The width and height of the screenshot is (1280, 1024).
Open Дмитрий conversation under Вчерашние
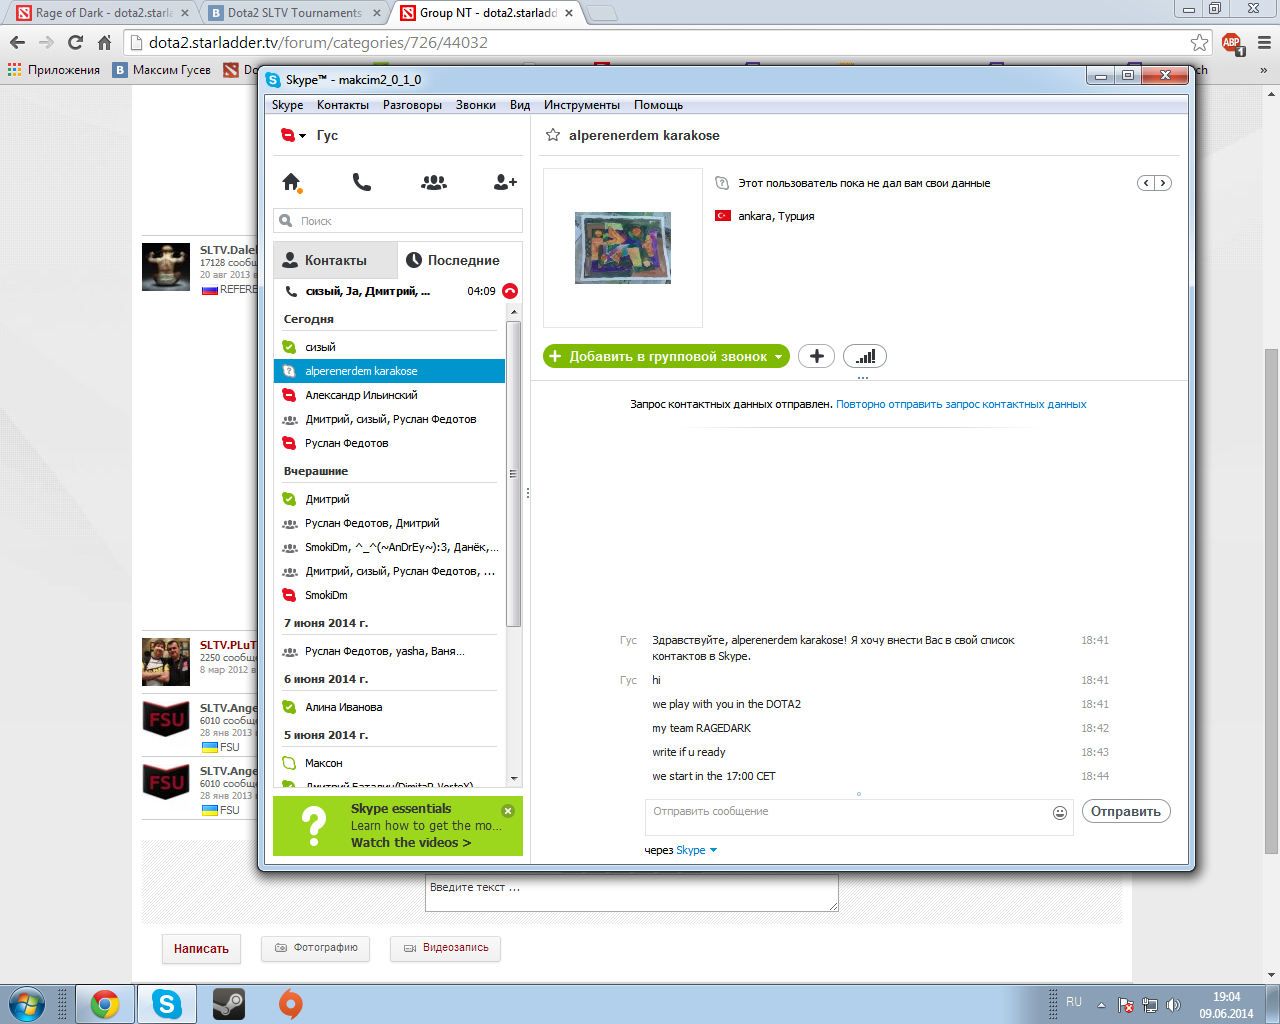coord(389,499)
